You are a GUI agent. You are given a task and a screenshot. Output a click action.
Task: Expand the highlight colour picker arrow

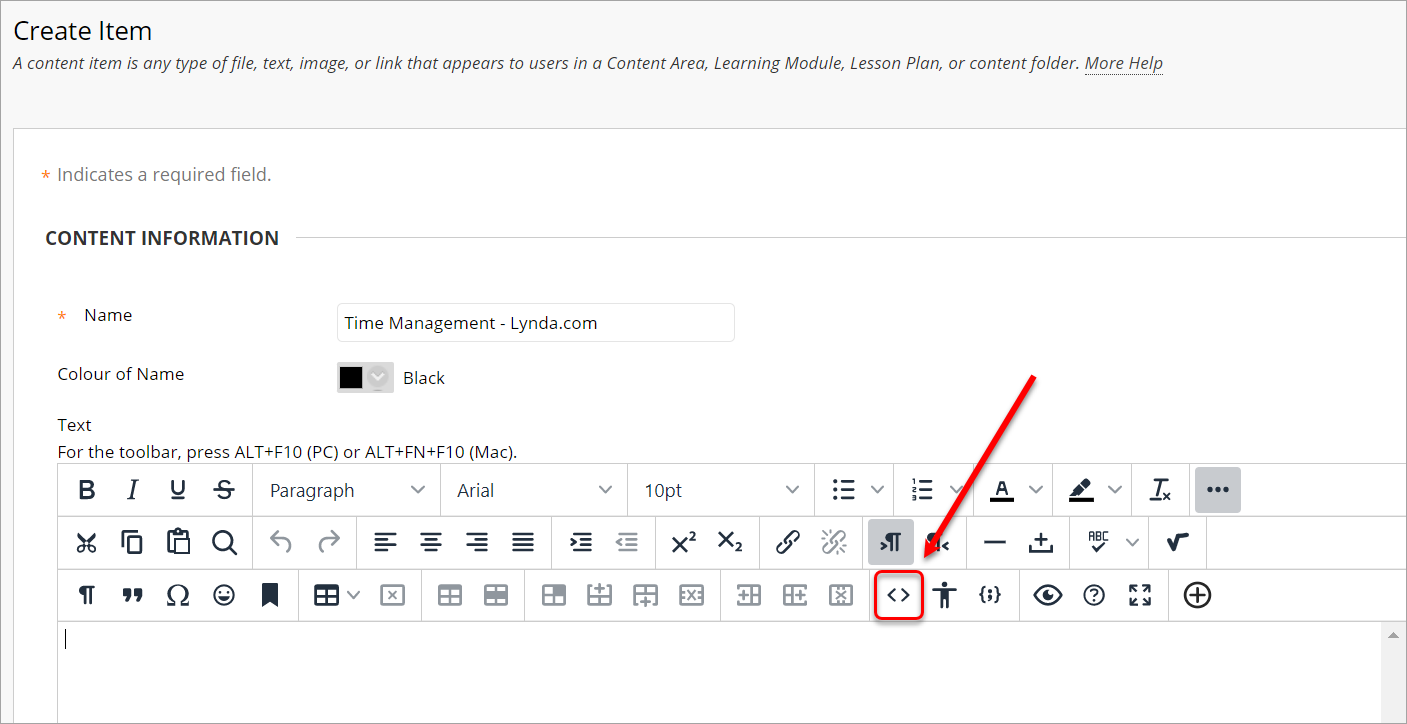[x=1114, y=490]
